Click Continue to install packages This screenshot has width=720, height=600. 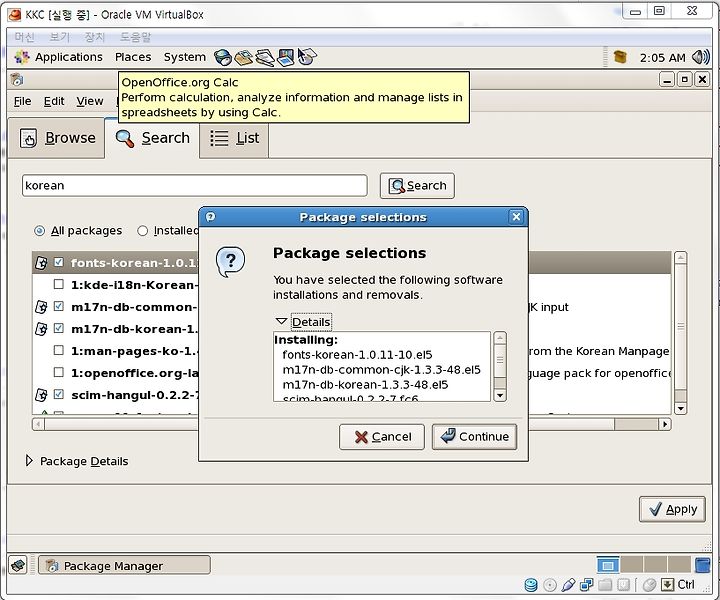[x=474, y=437]
